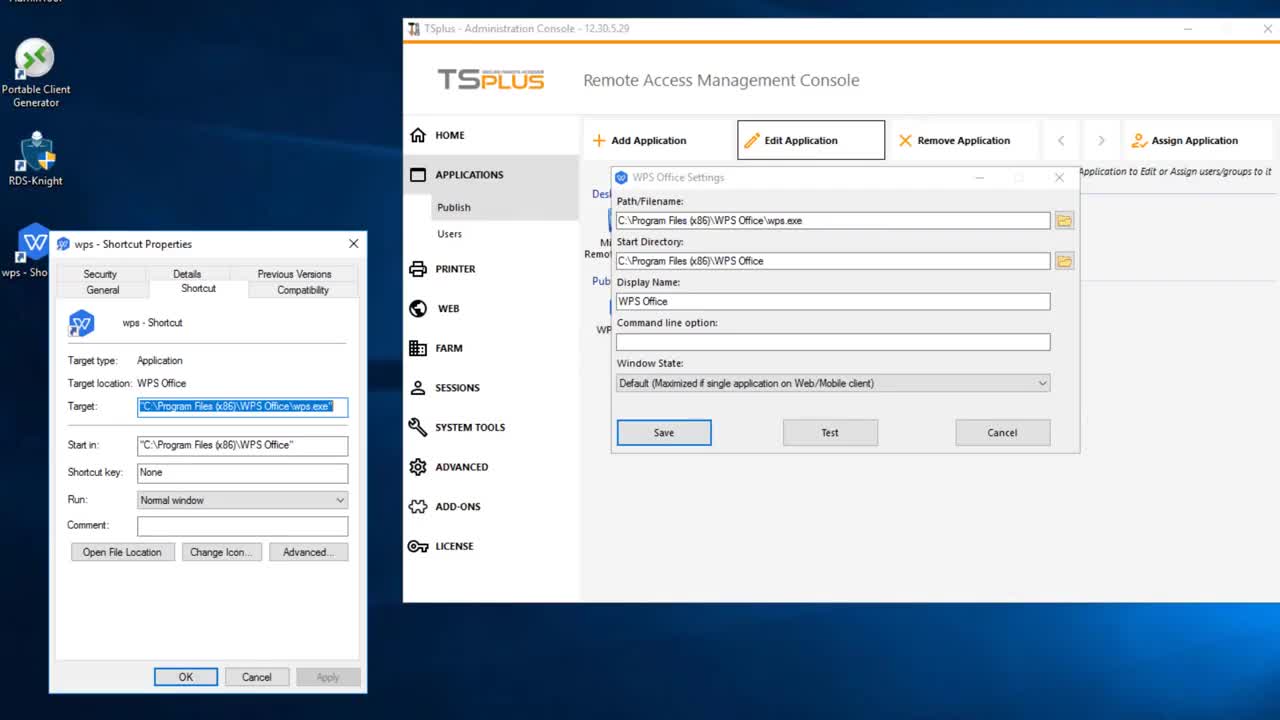Click the Home house icon in sidebar
Screen dimensions: 1280x720
[x=418, y=135]
